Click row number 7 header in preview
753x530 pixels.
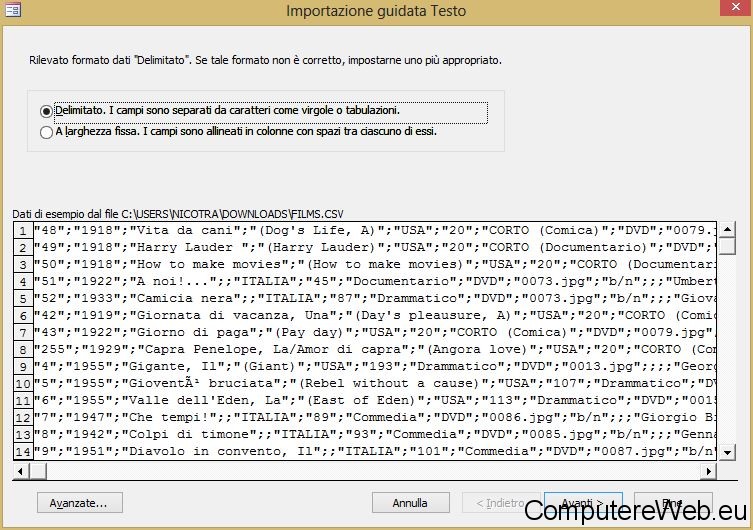[23, 333]
